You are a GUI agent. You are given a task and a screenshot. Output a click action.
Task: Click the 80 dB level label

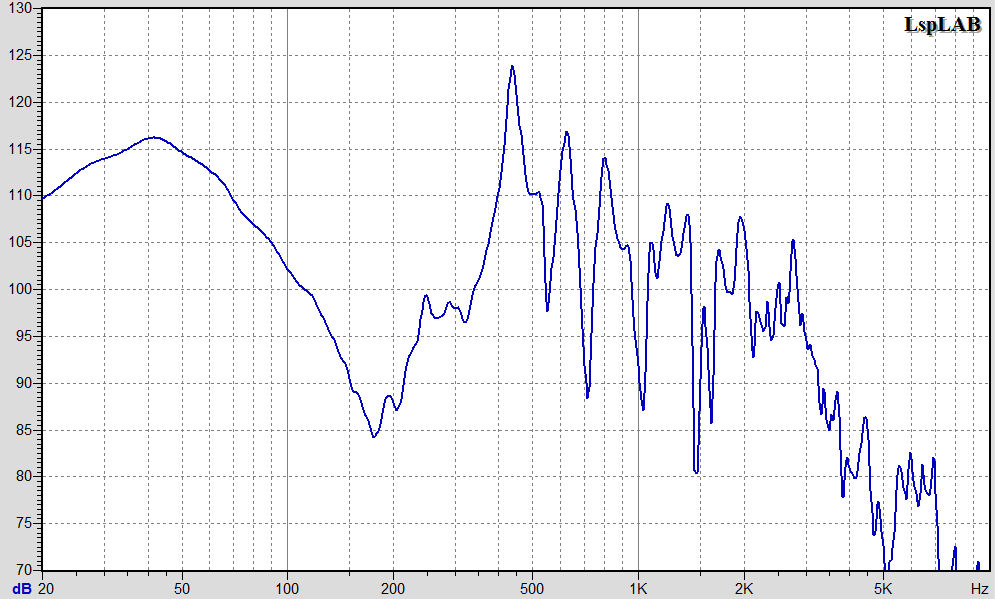tap(24, 476)
